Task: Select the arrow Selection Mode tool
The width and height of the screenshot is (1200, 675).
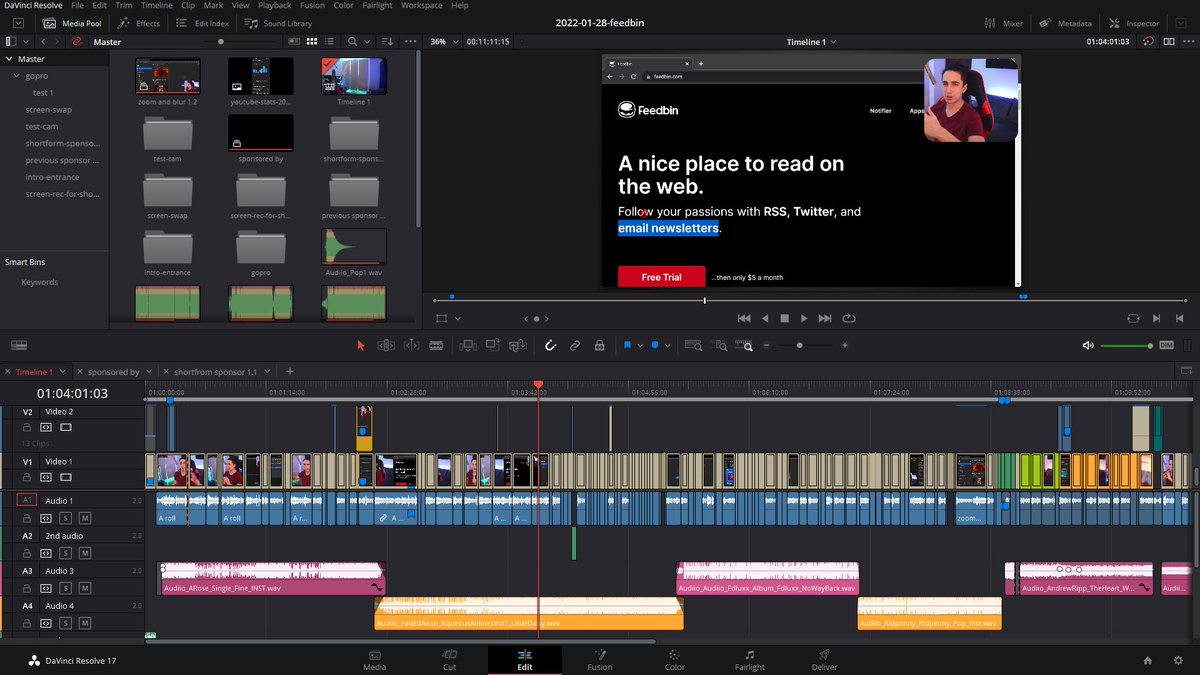Action: click(x=361, y=345)
